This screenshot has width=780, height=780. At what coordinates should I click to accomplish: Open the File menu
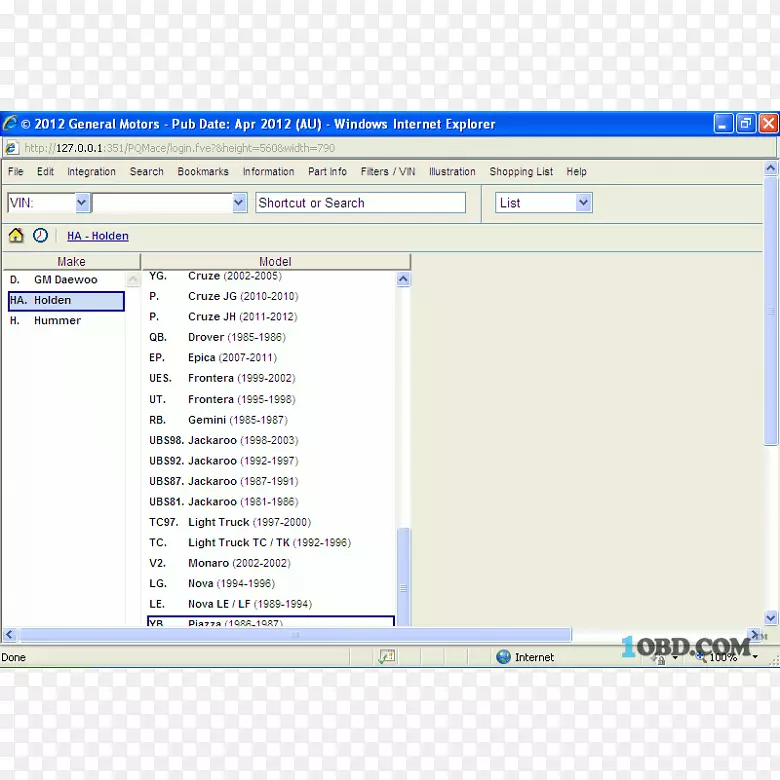pos(15,172)
